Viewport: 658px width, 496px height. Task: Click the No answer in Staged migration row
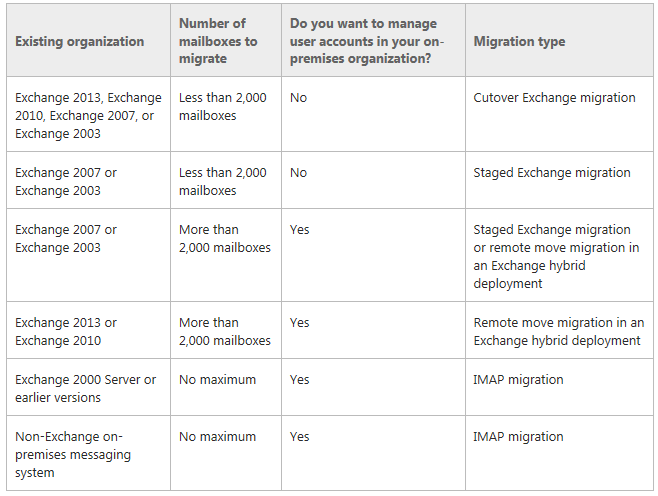click(x=298, y=172)
